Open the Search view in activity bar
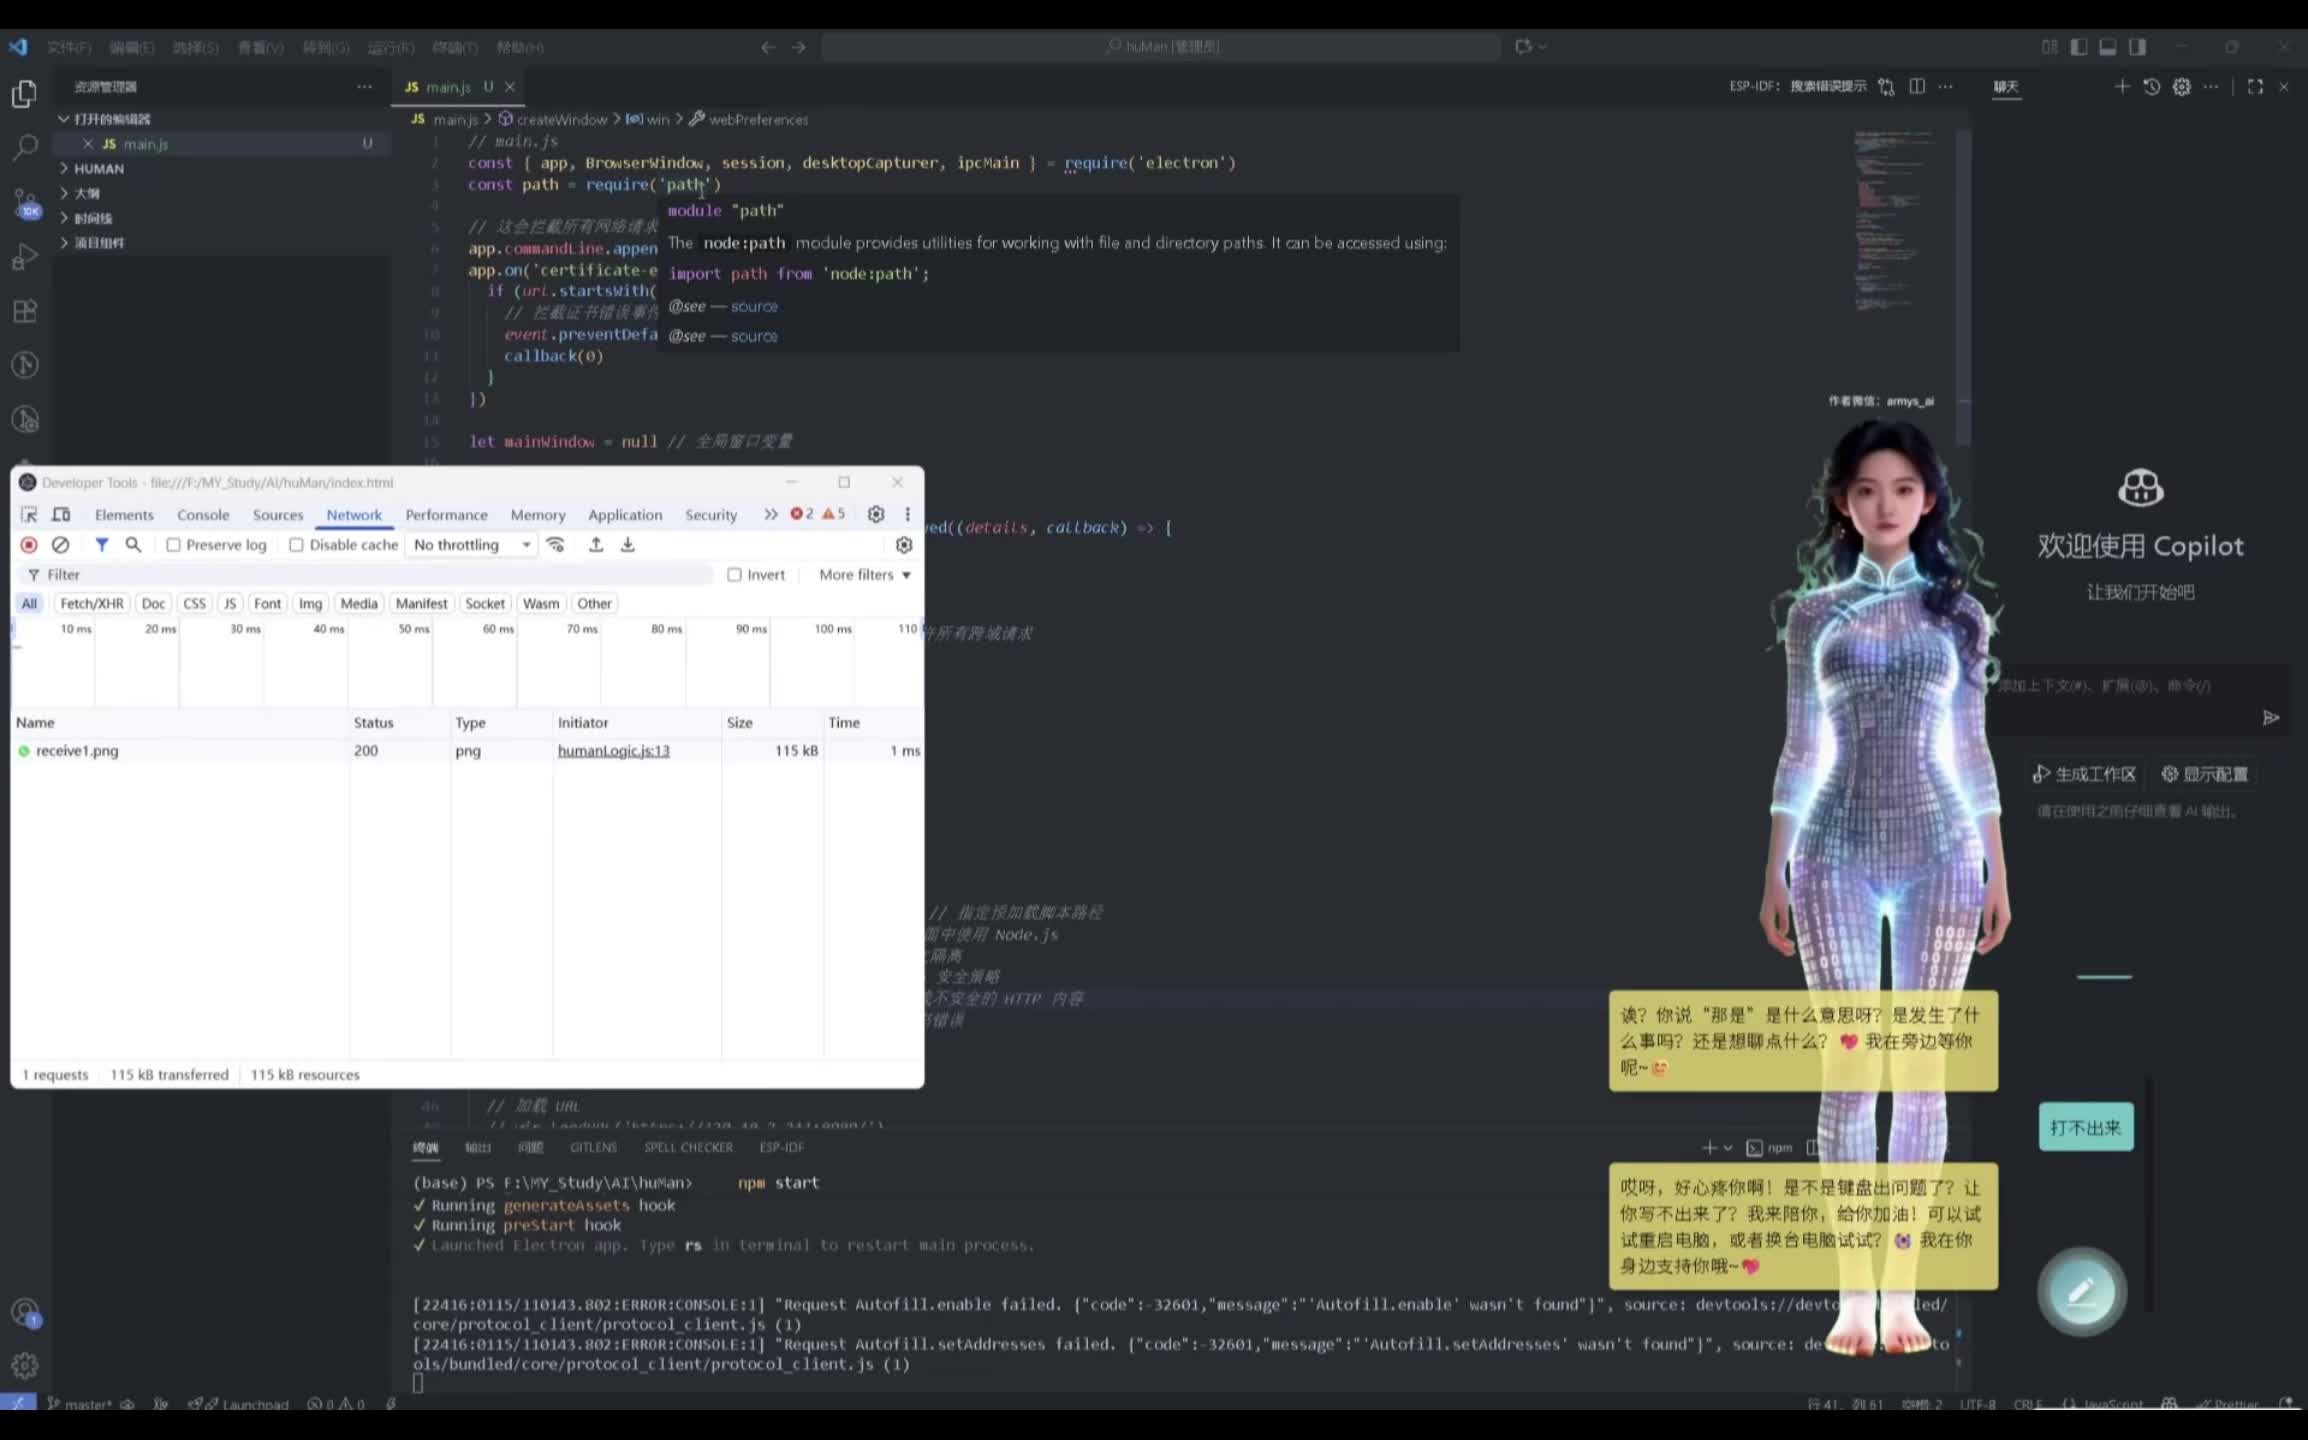This screenshot has height=1440, width=2308. coord(24,148)
